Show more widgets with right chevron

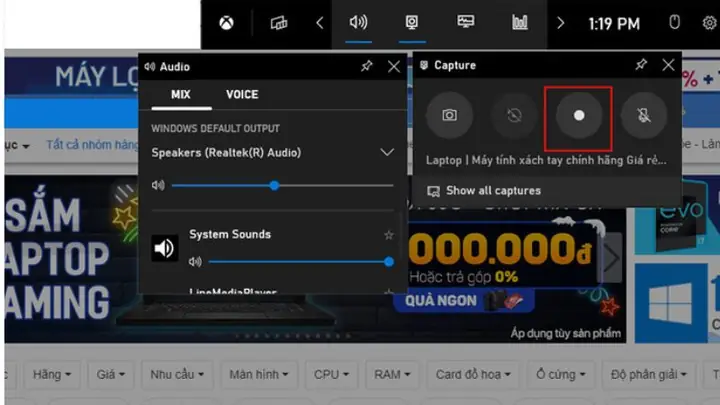point(560,23)
